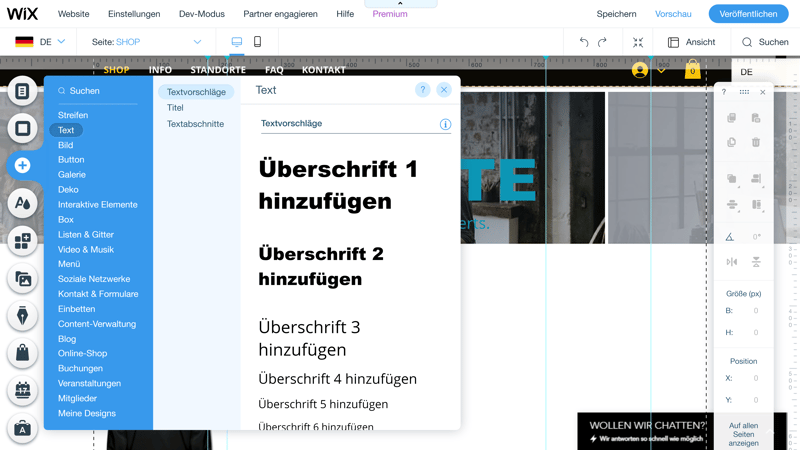Screen dimensions: 800x450
Task: Open the Online Store shopping bag icon
Action: [22, 353]
